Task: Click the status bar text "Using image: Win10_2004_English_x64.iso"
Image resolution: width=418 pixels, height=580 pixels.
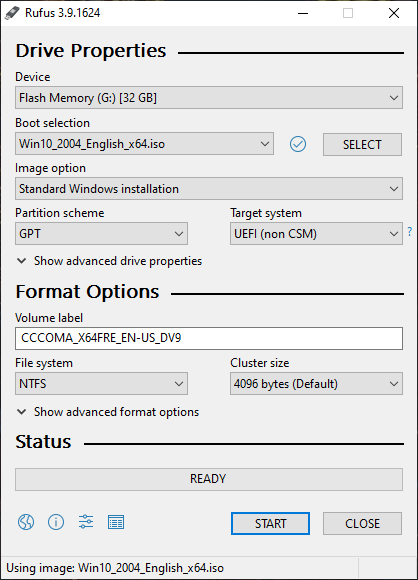Action: (115, 568)
